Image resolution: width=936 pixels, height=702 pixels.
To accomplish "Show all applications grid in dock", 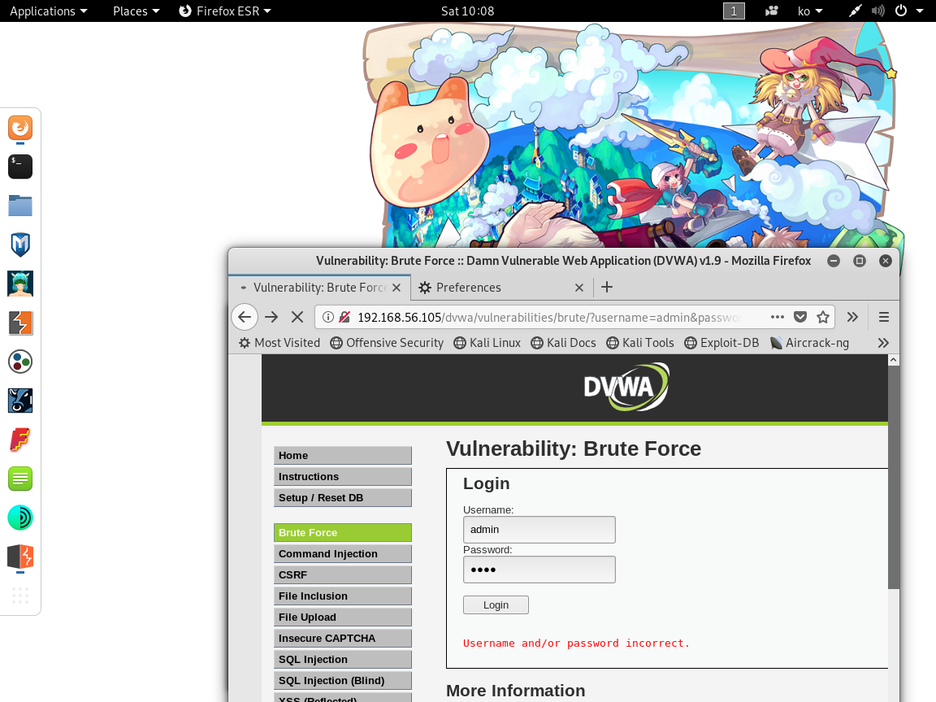I will [x=20, y=595].
